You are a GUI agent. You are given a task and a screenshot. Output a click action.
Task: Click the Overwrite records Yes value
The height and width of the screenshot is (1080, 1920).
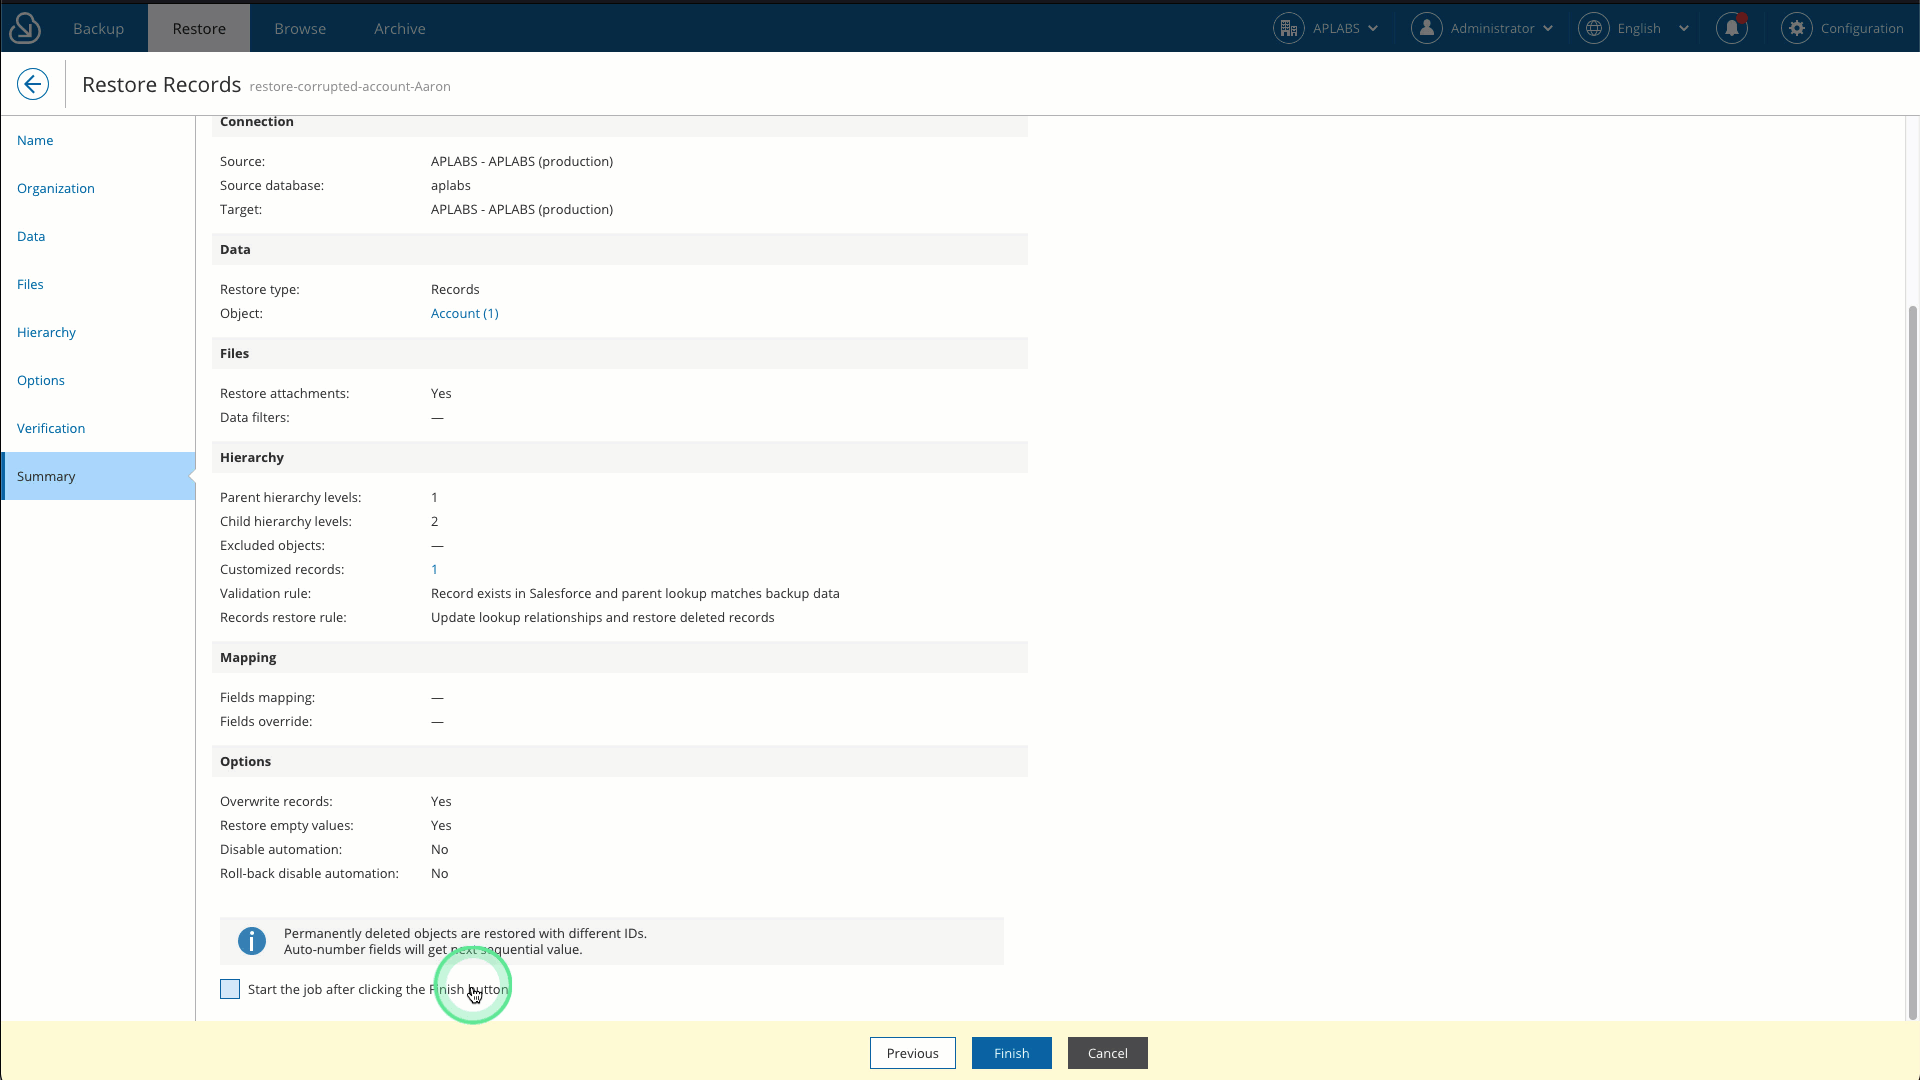pos(441,801)
